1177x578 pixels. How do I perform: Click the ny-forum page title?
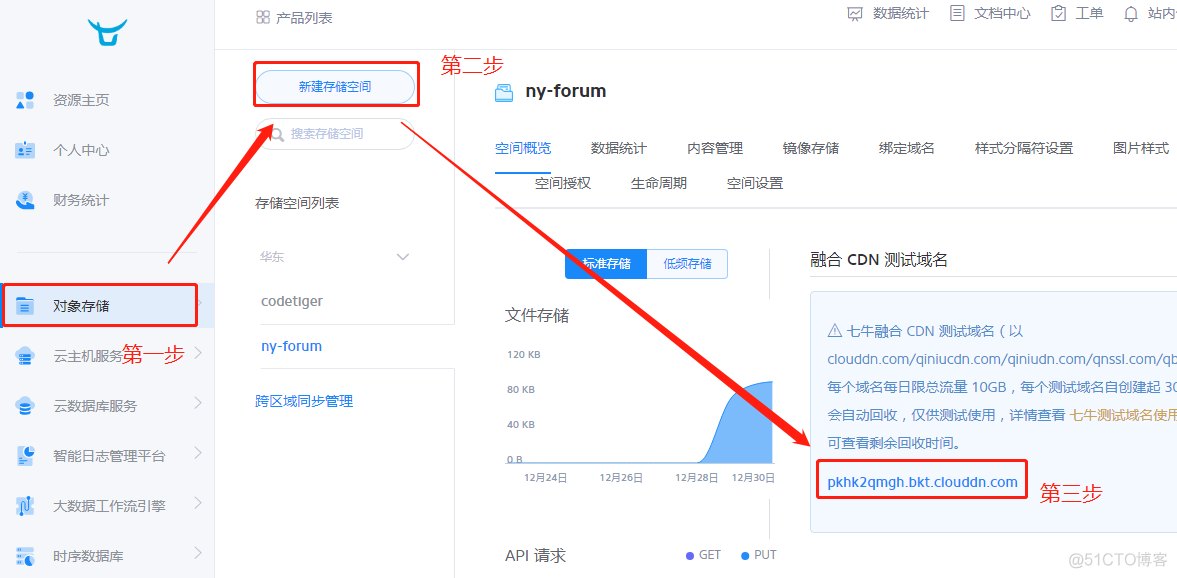click(565, 92)
